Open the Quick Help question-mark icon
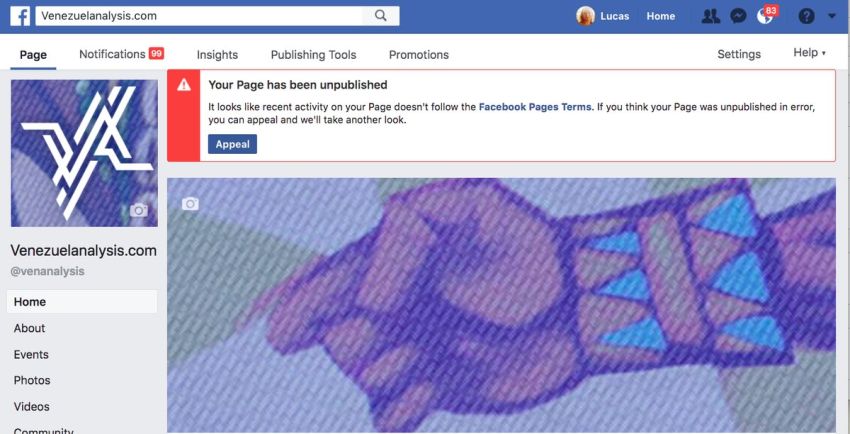The height and width of the screenshot is (434, 850). point(806,16)
